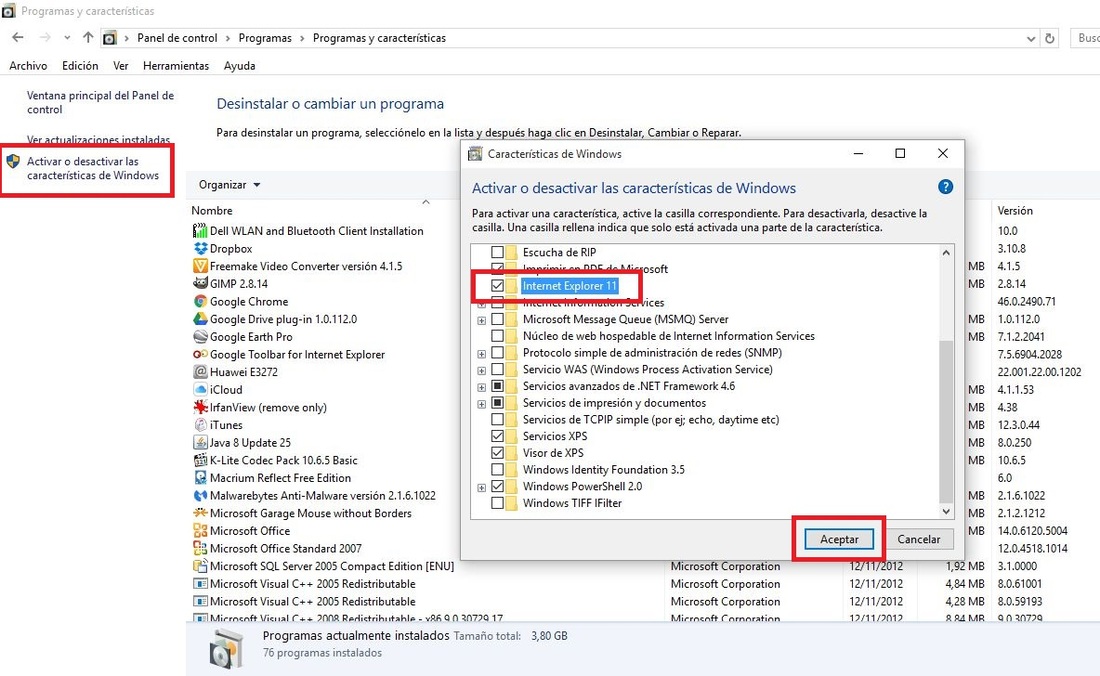Click the Dell WLAN and Bluetooth icon
The height and width of the screenshot is (676, 1100).
click(200, 231)
